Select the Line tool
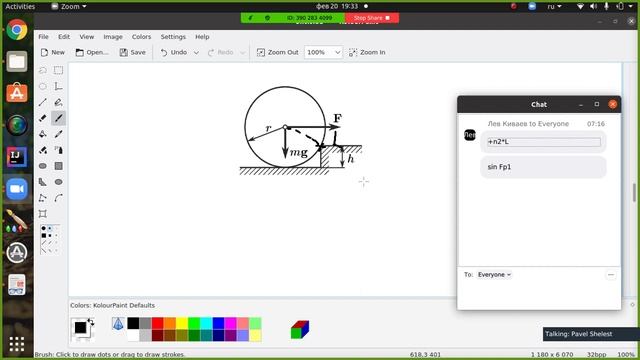640x360 pixels. coord(42,102)
